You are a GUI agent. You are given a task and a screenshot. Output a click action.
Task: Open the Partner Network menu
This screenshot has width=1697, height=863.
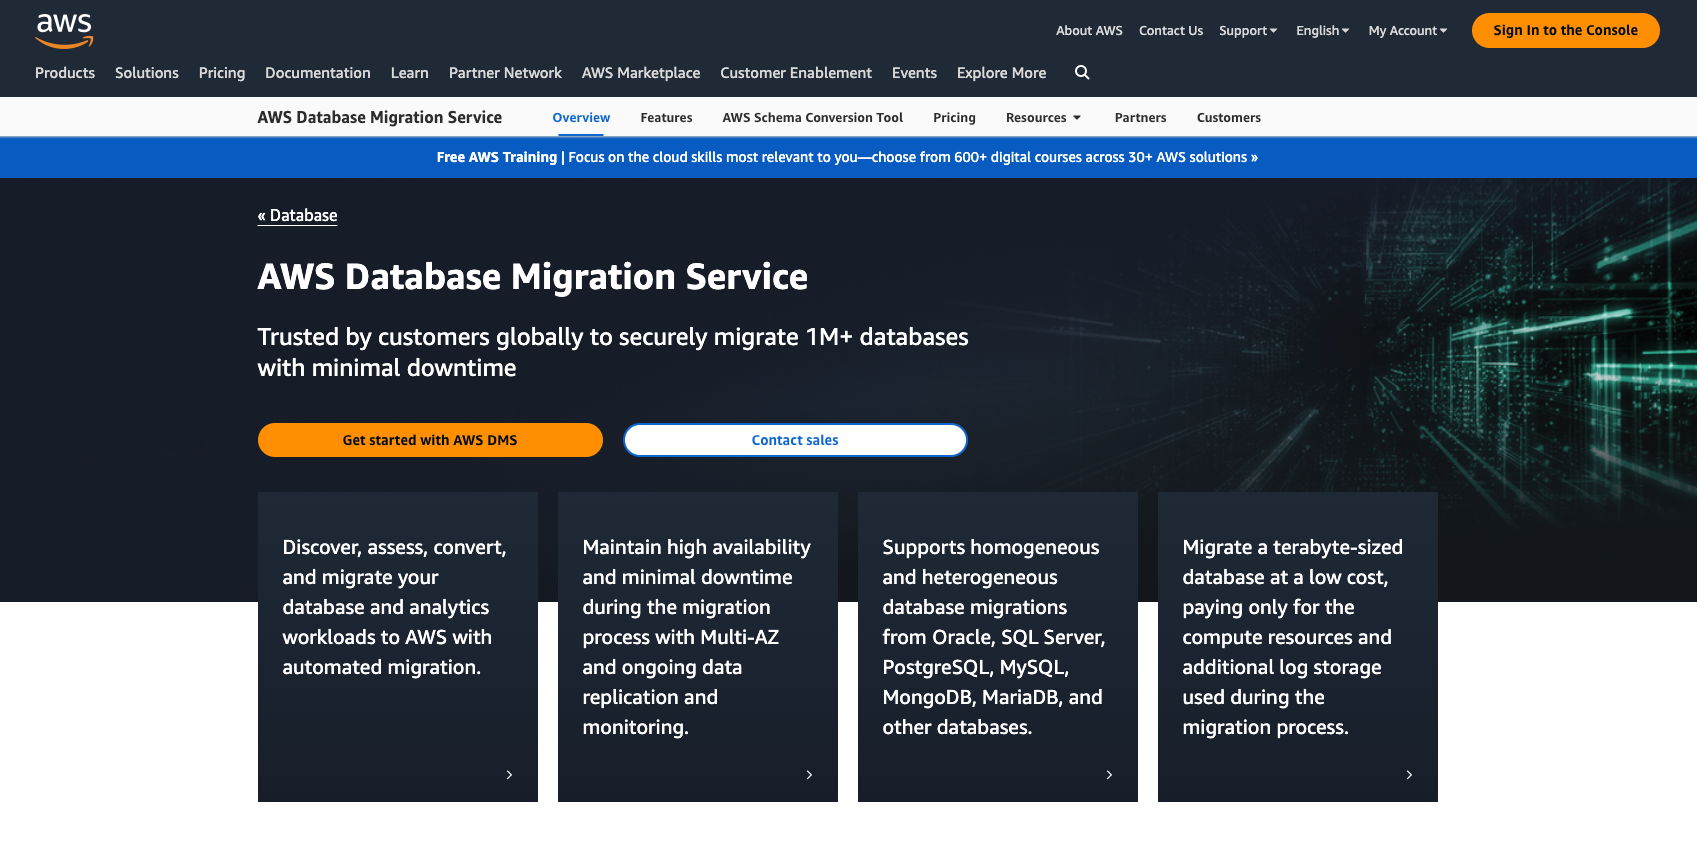(x=505, y=73)
